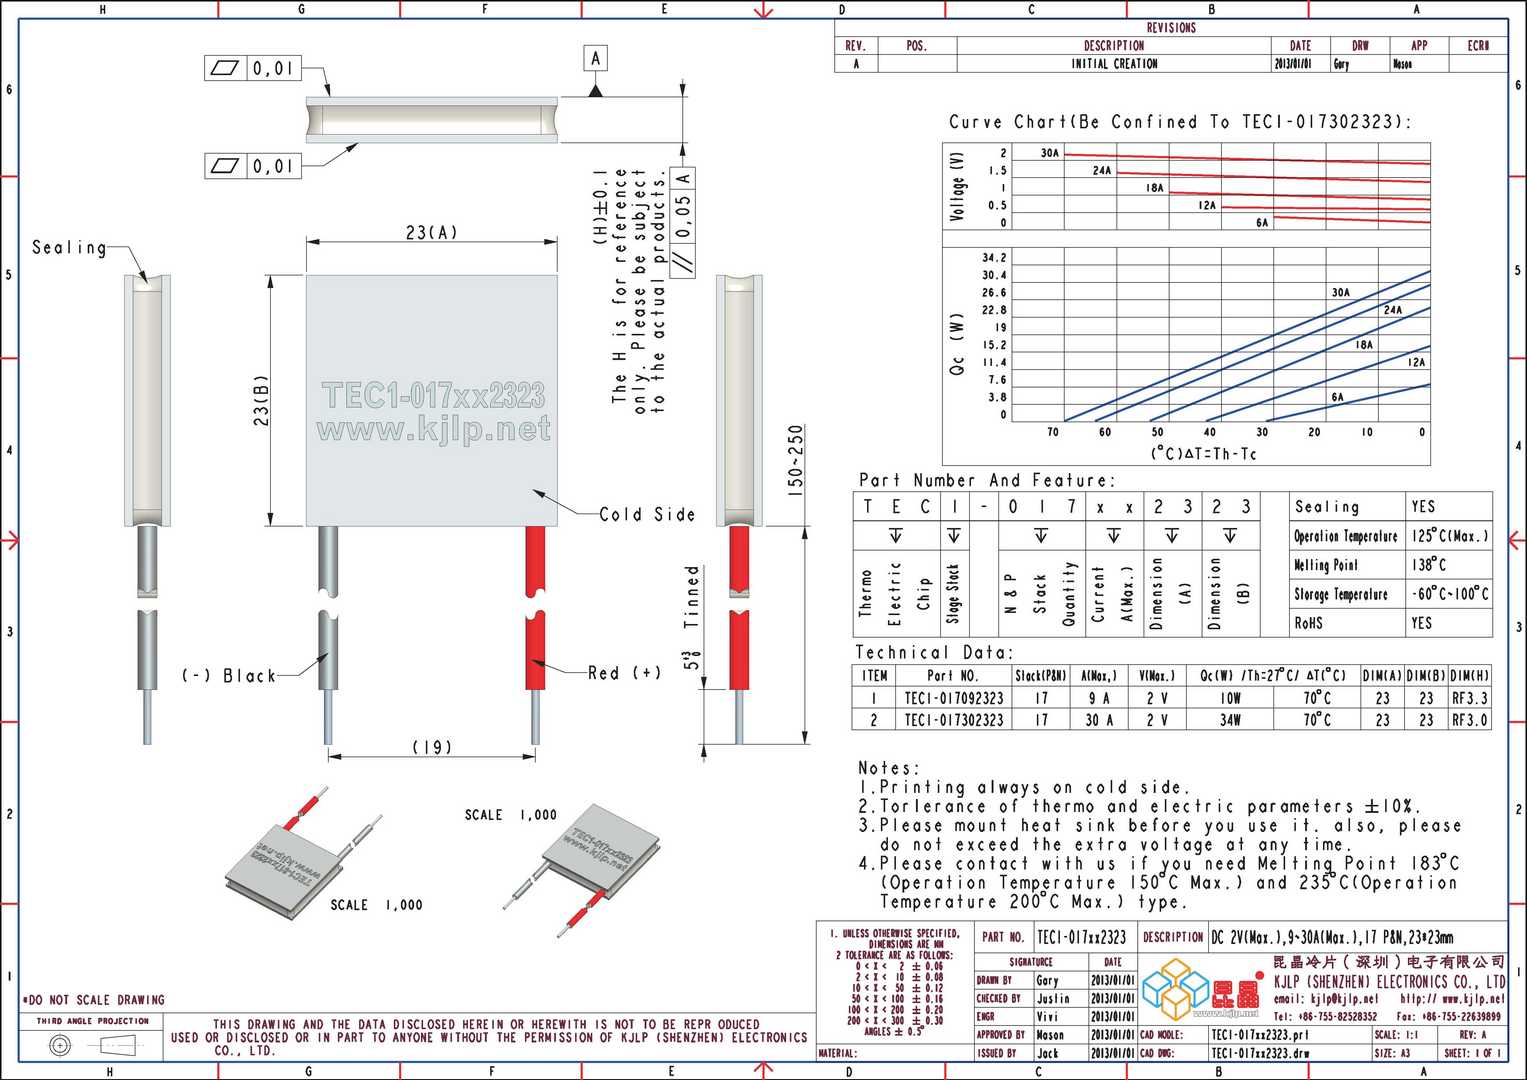Viewport: 1527px width, 1080px height.
Task: Select part number TEC1-017092323 in the table
Action: click(x=954, y=698)
